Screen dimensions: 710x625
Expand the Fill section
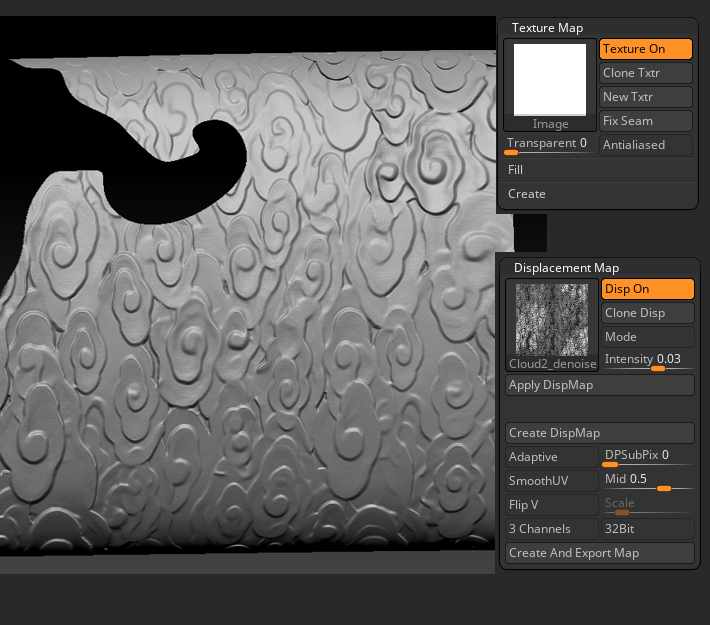click(598, 170)
